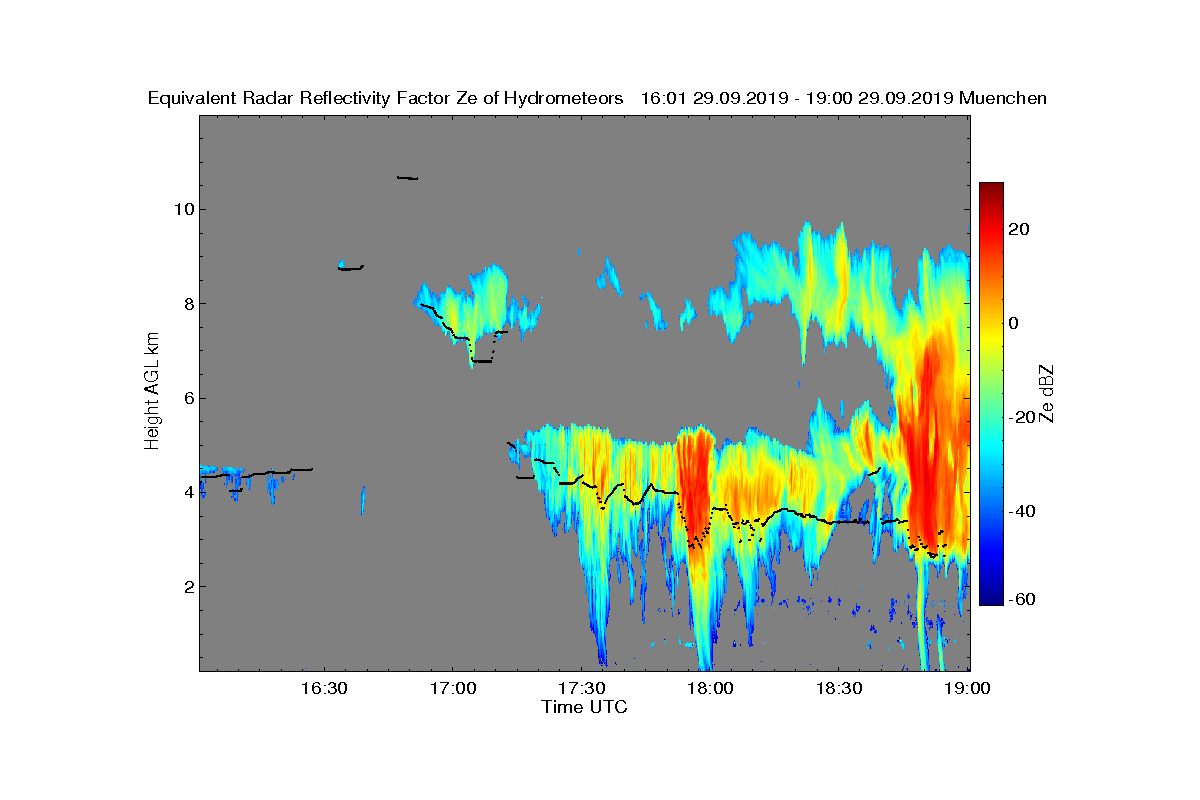Image resolution: width=1200 pixels, height=800 pixels.
Task: Click the height tick label 6
Action: click(x=188, y=398)
